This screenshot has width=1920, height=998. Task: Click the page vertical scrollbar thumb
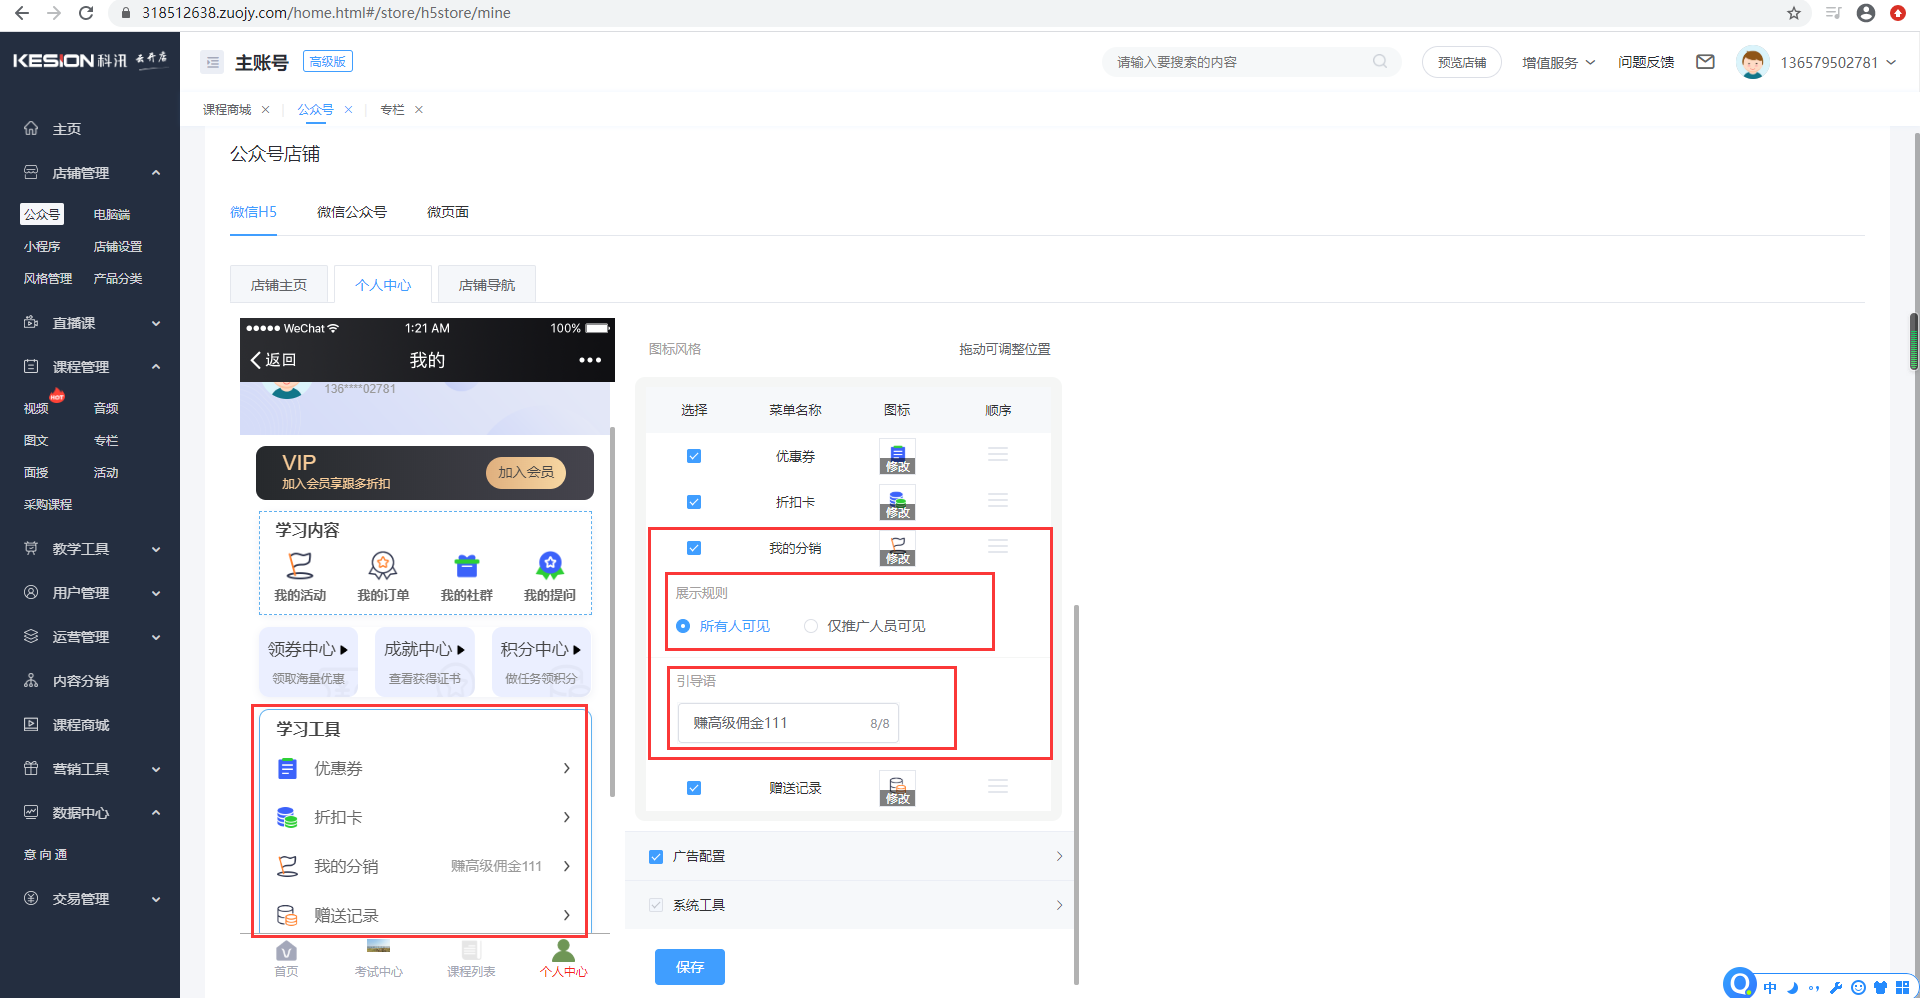[1913, 340]
